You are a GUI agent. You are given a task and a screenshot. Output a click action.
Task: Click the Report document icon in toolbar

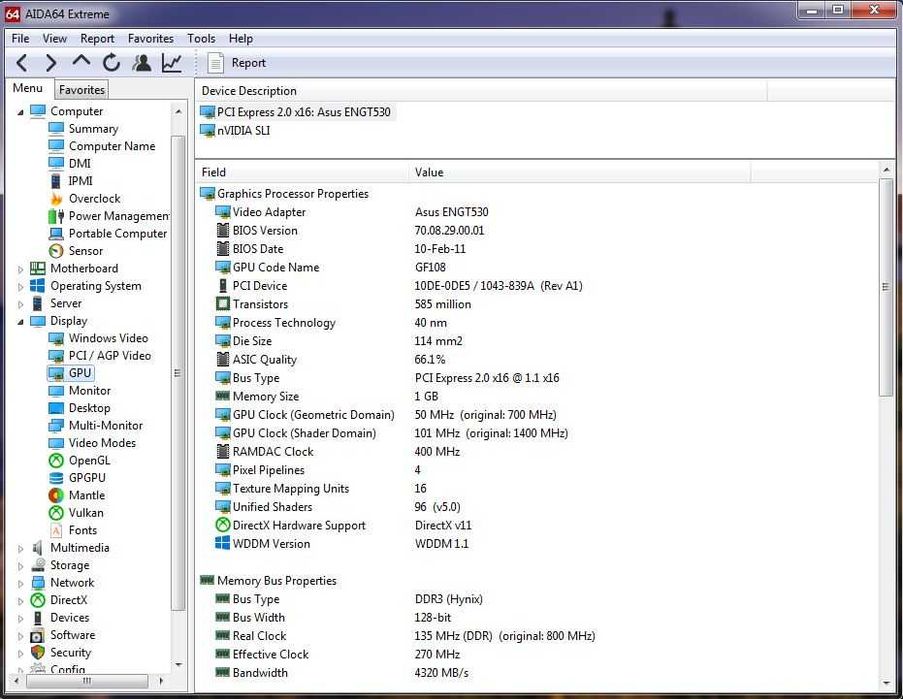(x=215, y=63)
